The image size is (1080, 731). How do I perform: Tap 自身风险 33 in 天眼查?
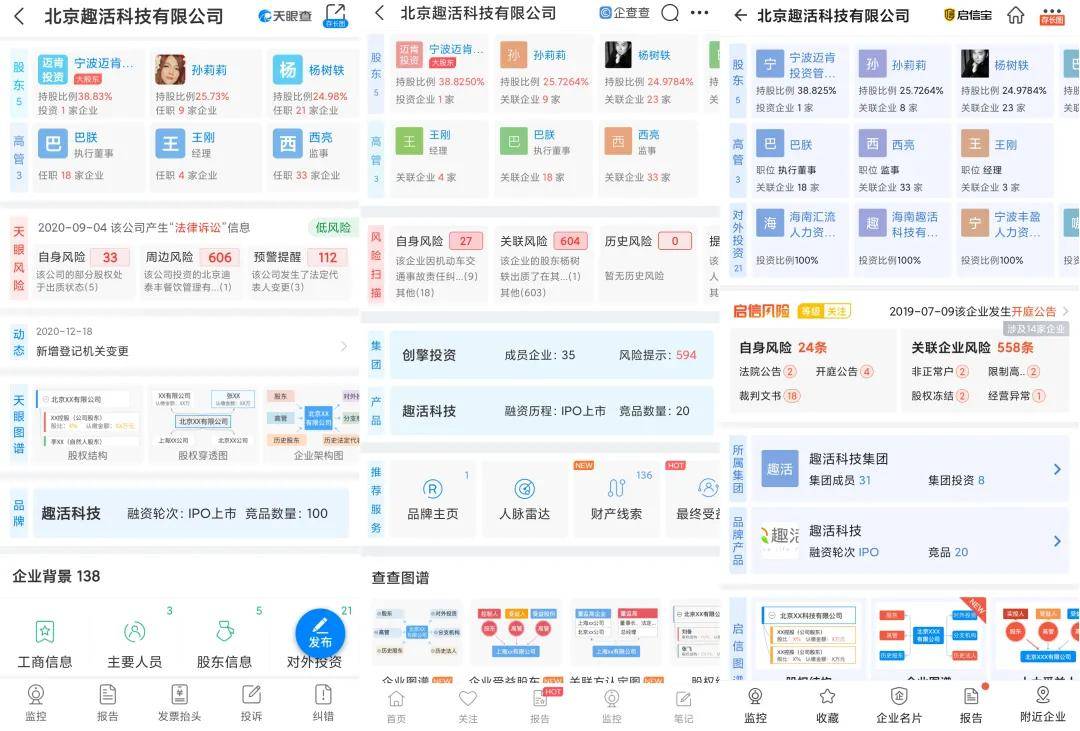point(85,271)
